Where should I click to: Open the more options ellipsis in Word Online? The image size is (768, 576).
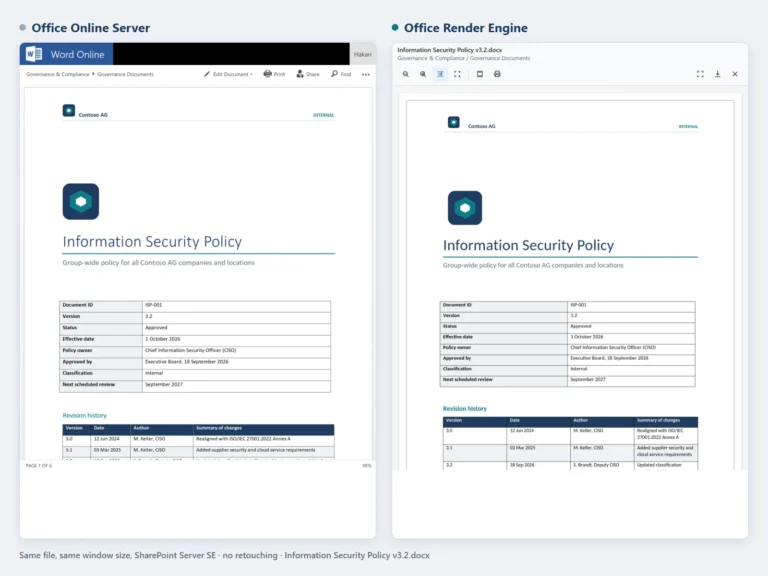click(x=366, y=74)
